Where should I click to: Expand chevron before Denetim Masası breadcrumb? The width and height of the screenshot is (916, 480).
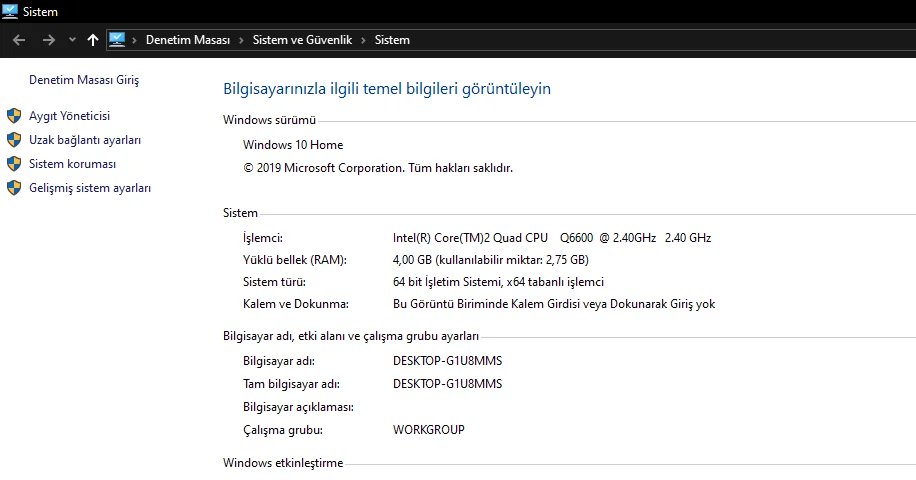(134, 40)
